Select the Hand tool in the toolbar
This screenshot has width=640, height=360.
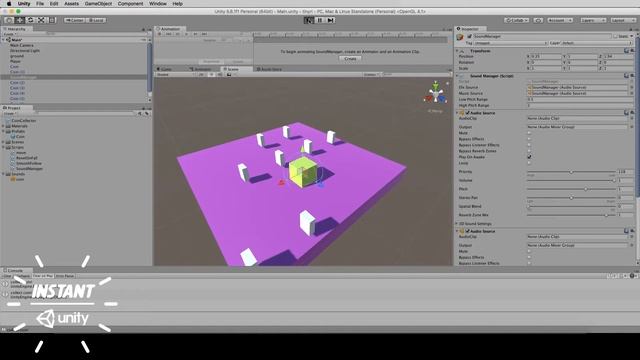(9, 20)
